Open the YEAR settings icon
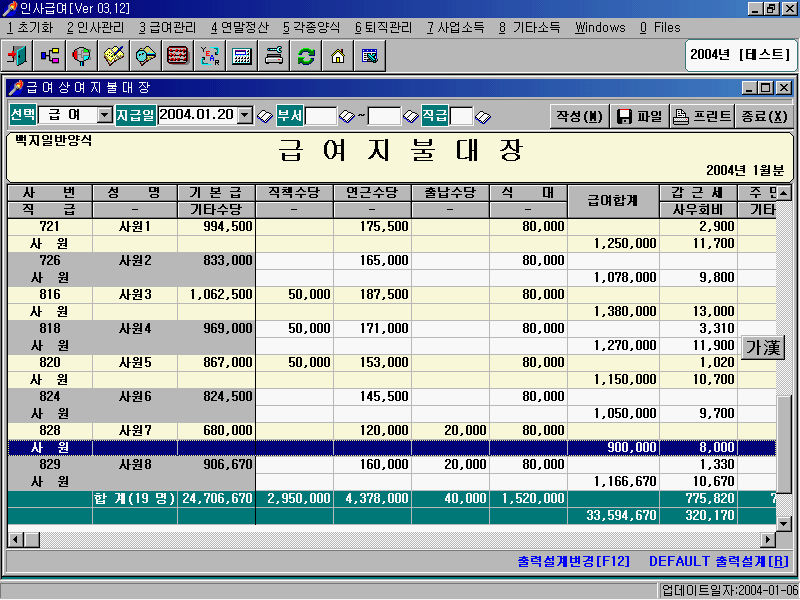The height and width of the screenshot is (600, 800). pyautogui.click(x=210, y=56)
